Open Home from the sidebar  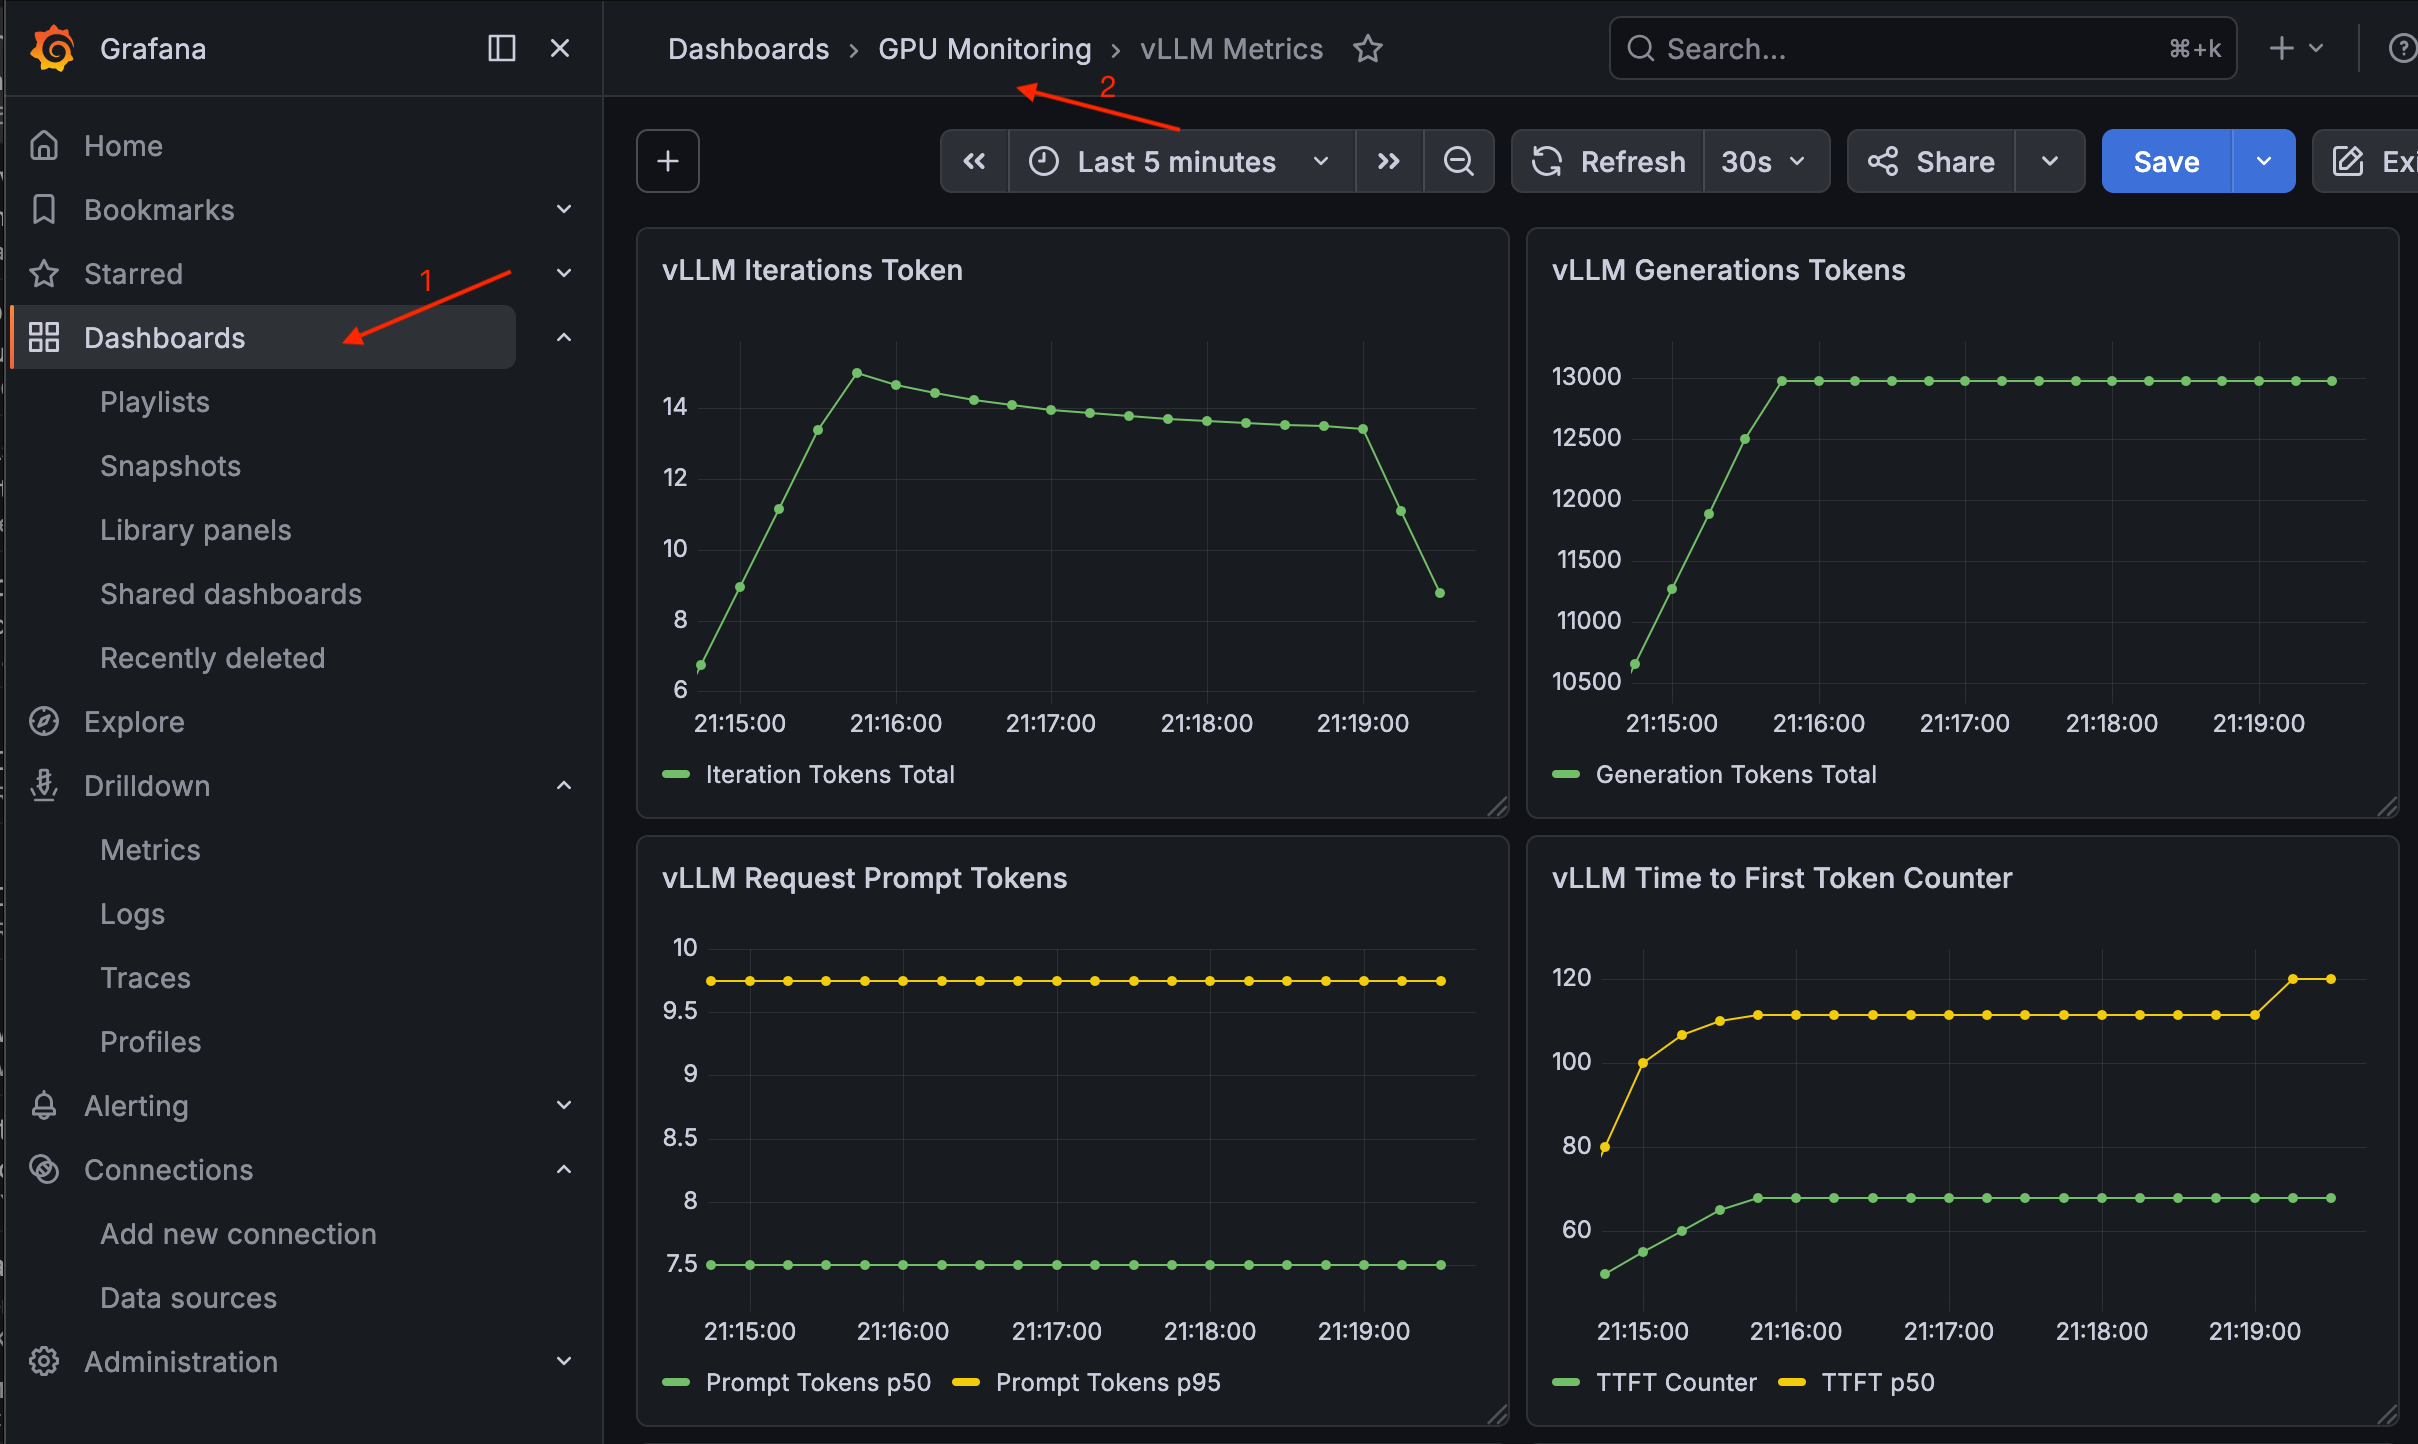(x=123, y=146)
